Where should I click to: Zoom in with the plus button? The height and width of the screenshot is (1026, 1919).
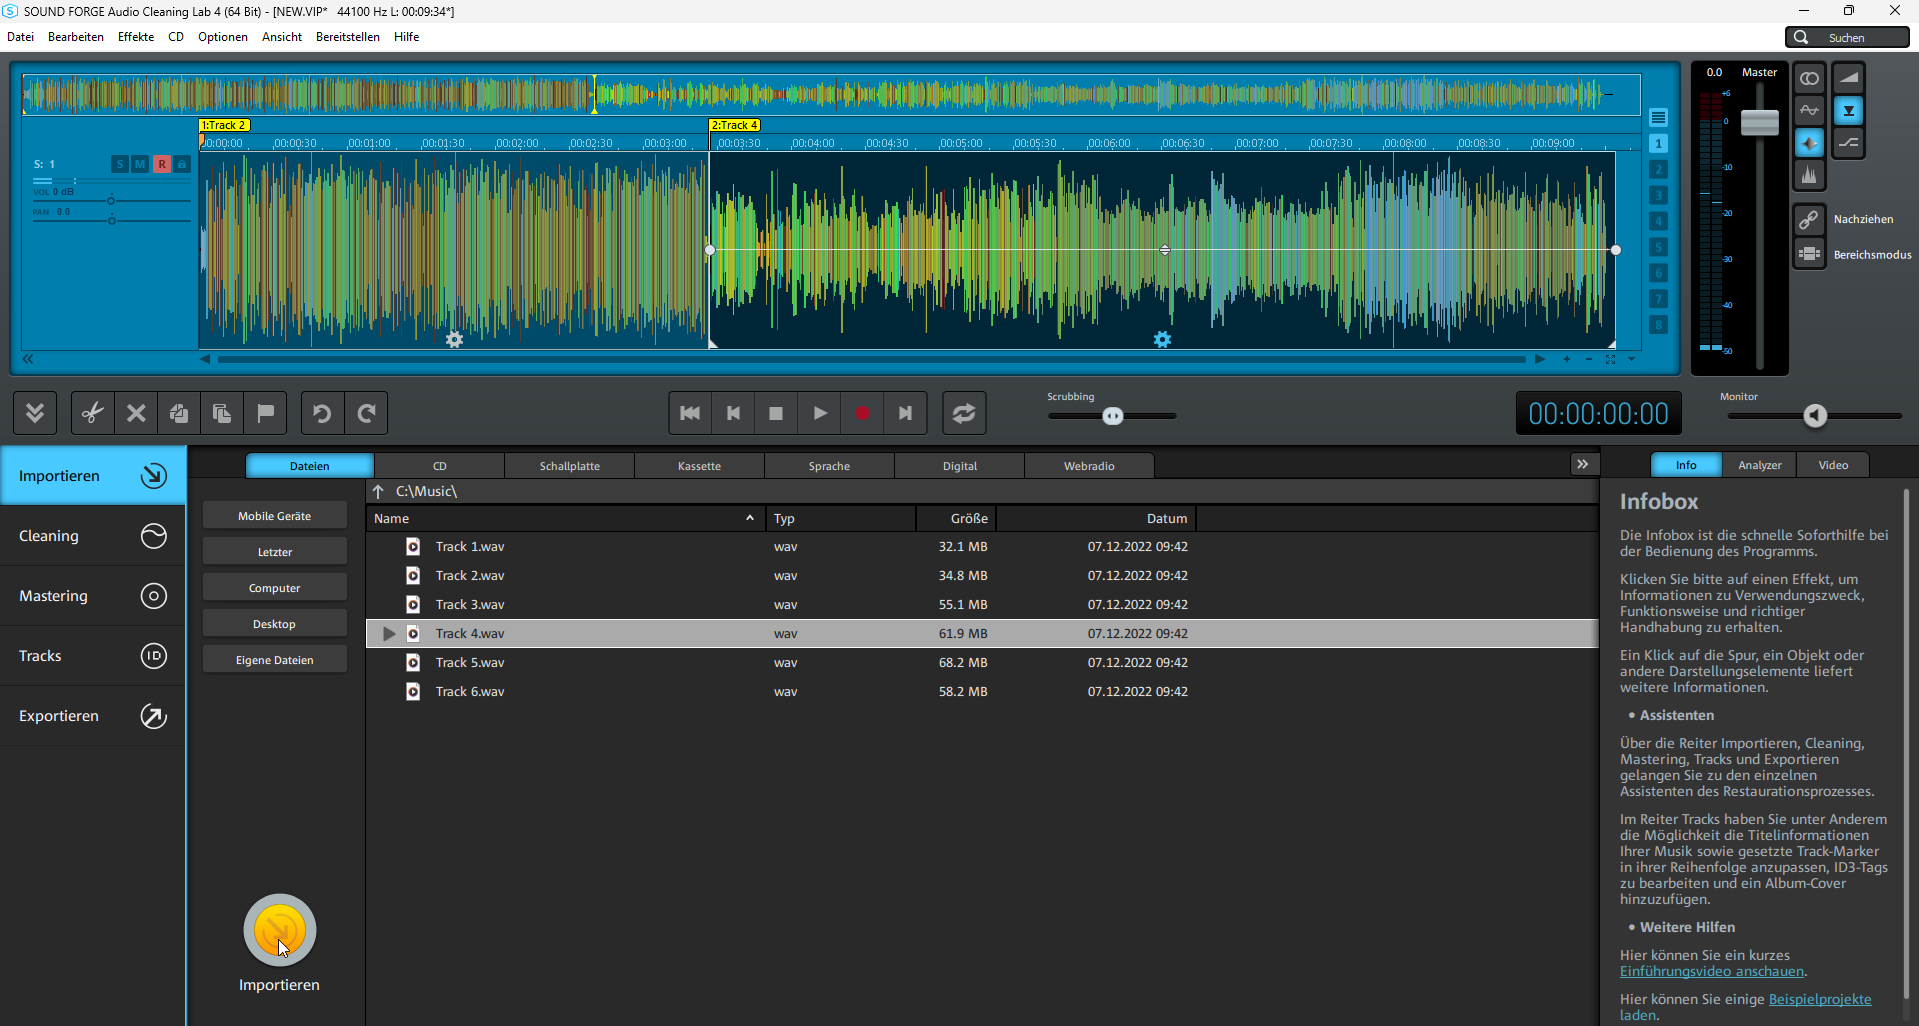pos(1566,359)
